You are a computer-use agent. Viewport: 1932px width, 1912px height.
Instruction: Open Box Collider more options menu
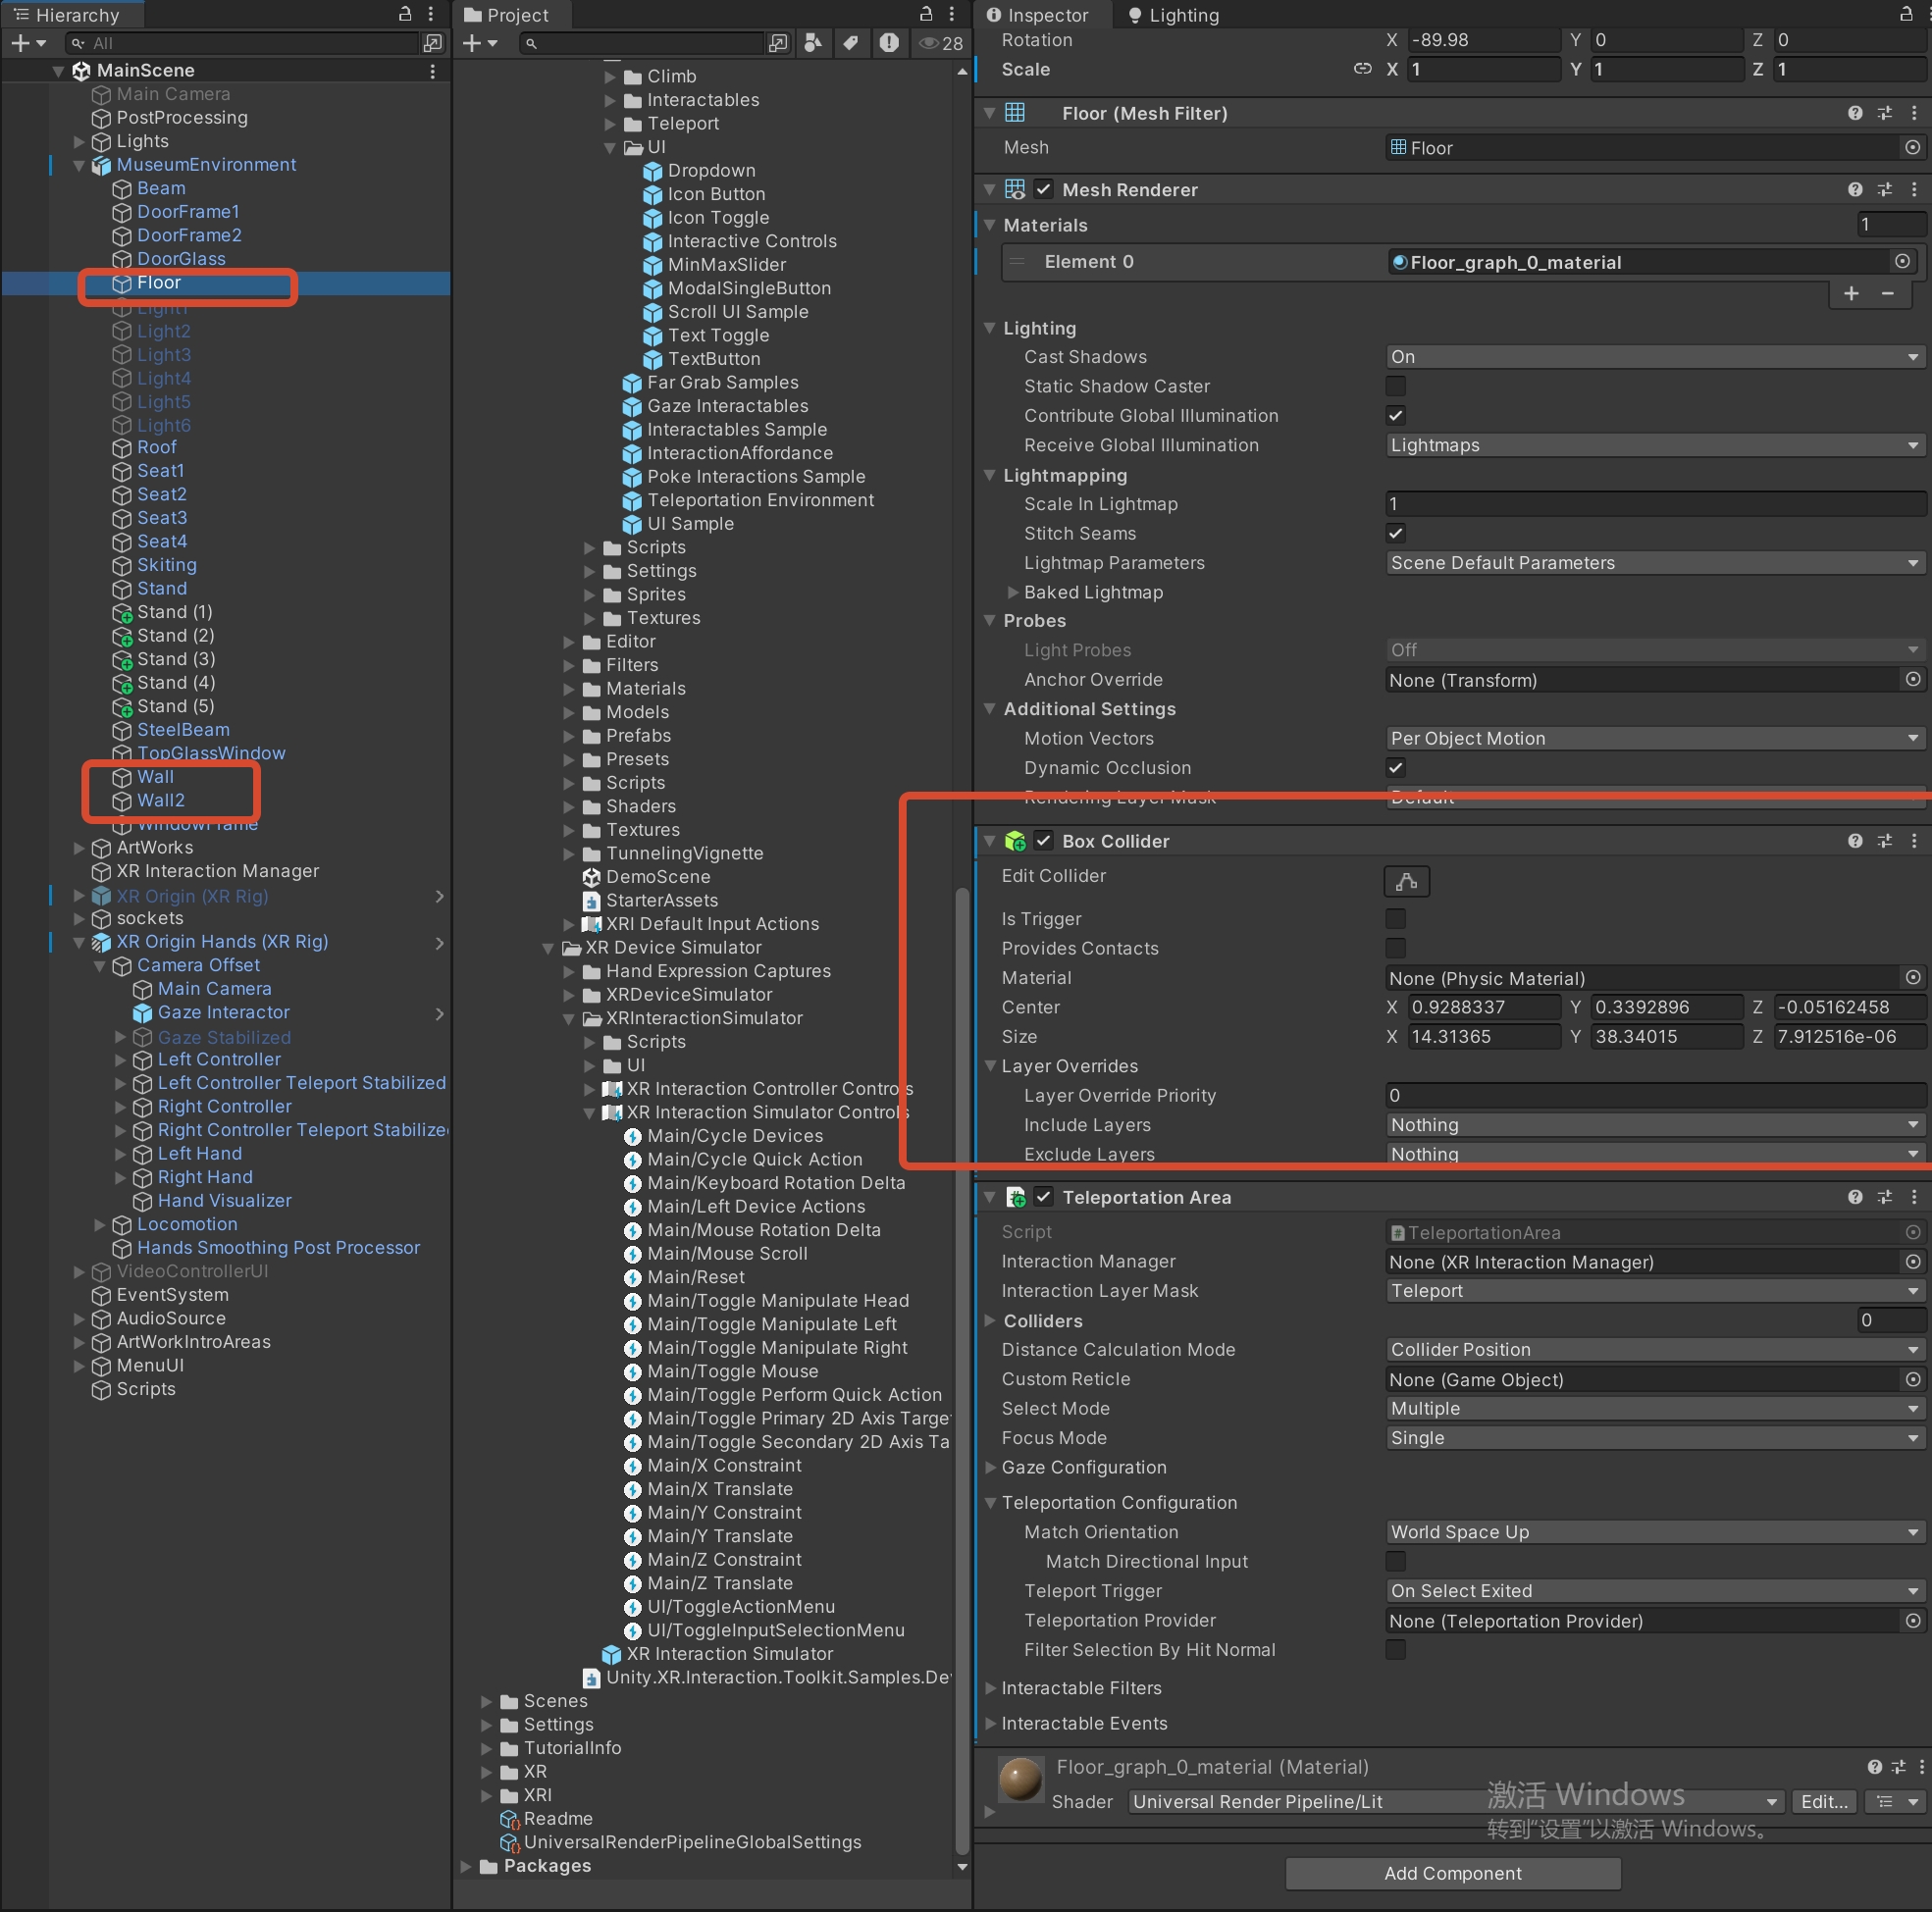coord(1914,841)
